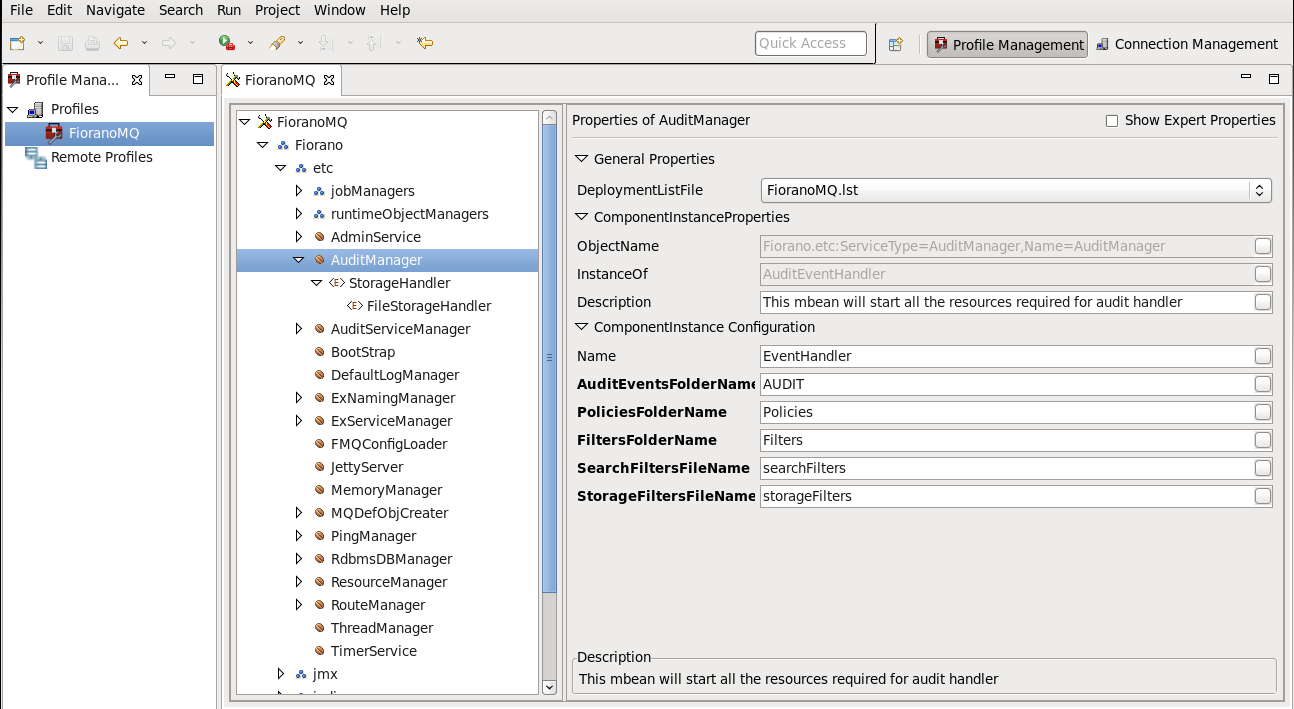Expand the AdminService node
The image size is (1294, 709).
coord(299,237)
